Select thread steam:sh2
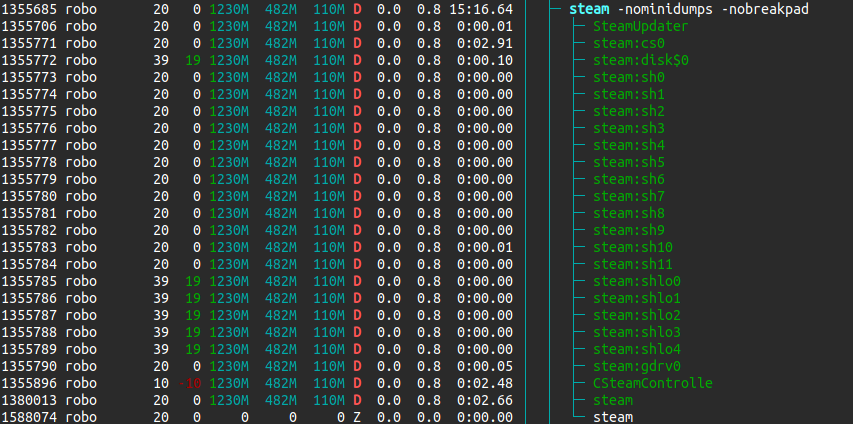Image resolution: width=853 pixels, height=424 pixels. pos(629,111)
